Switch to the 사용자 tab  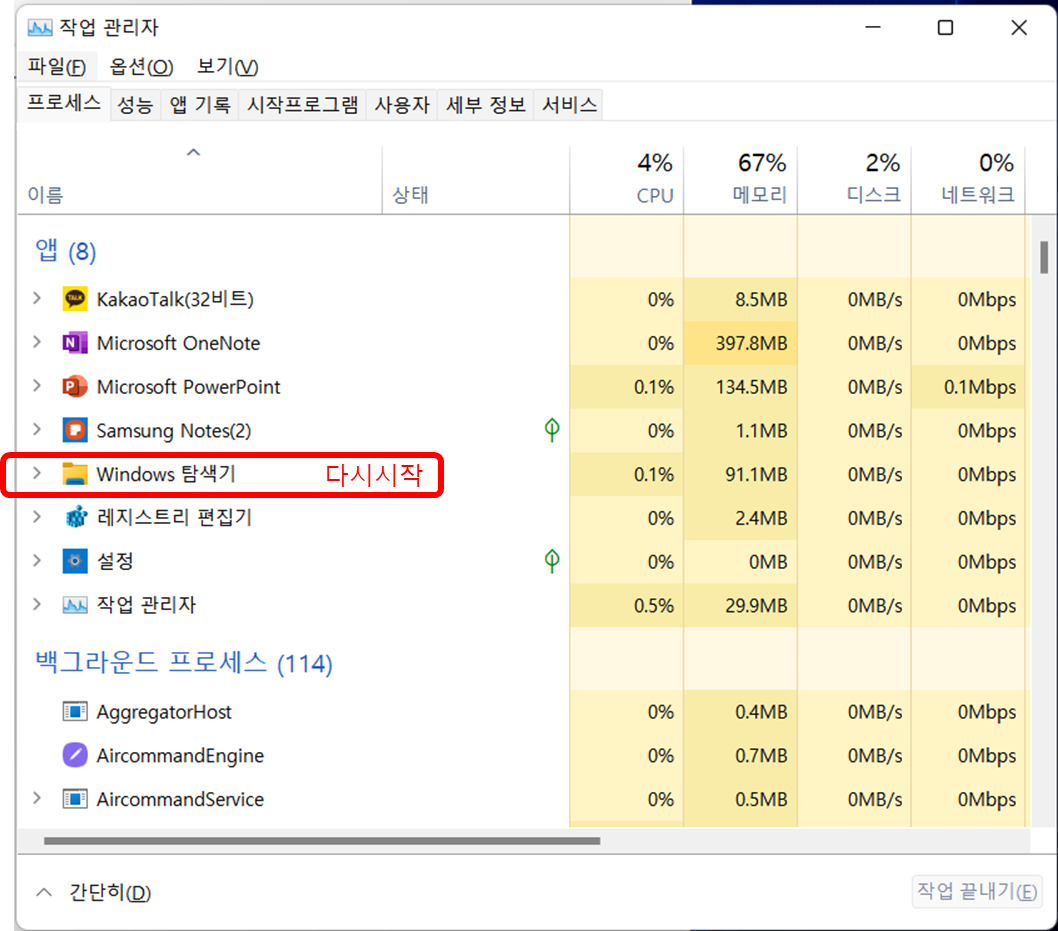[x=401, y=105]
